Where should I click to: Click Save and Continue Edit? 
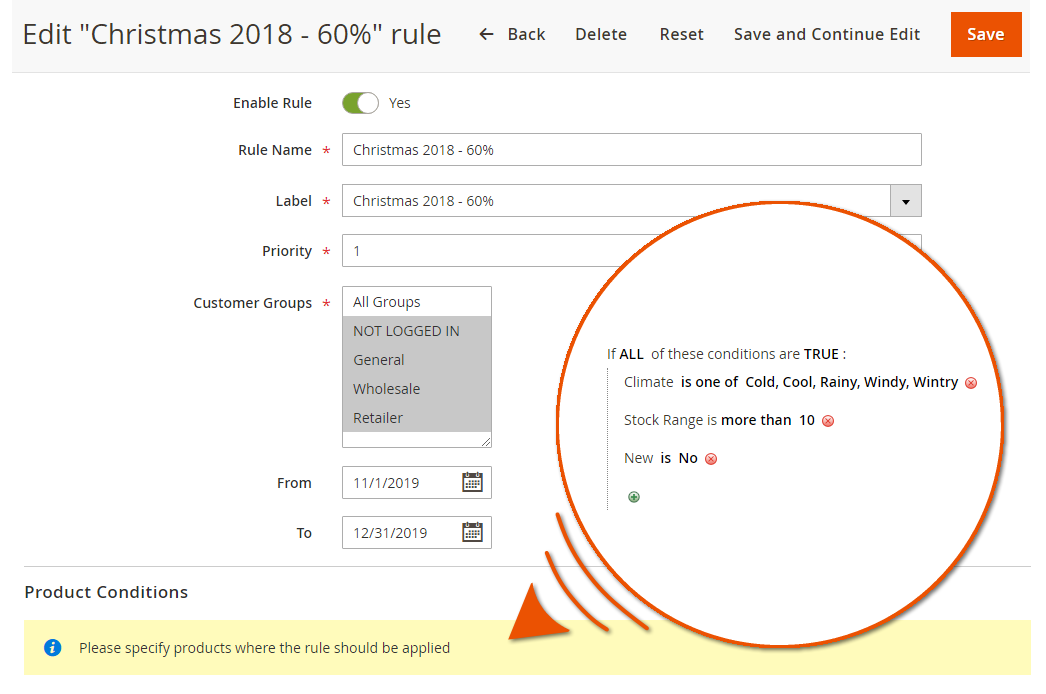click(826, 34)
